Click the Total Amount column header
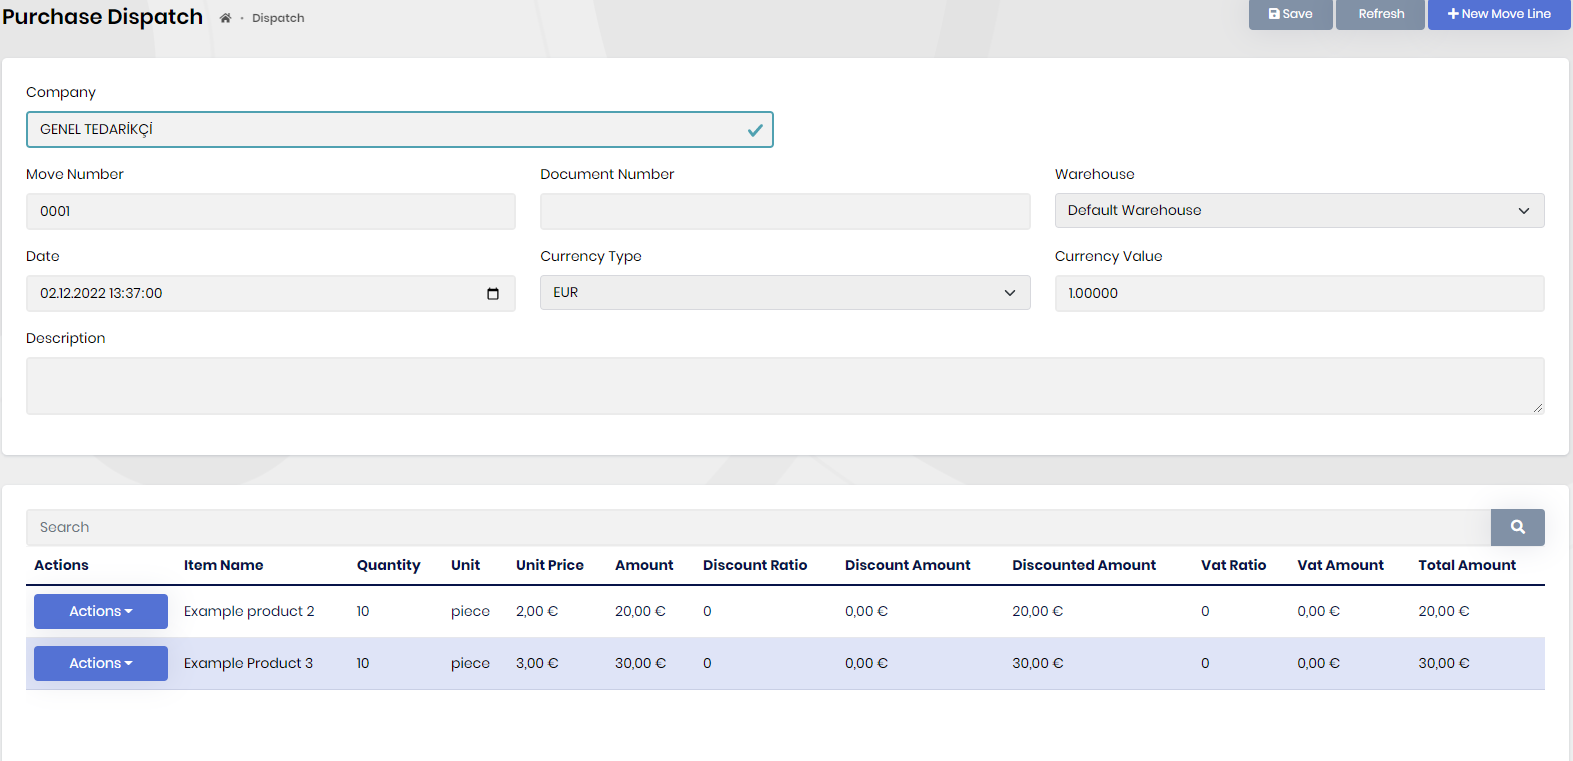Viewport: 1573px width, 761px height. click(x=1467, y=565)
